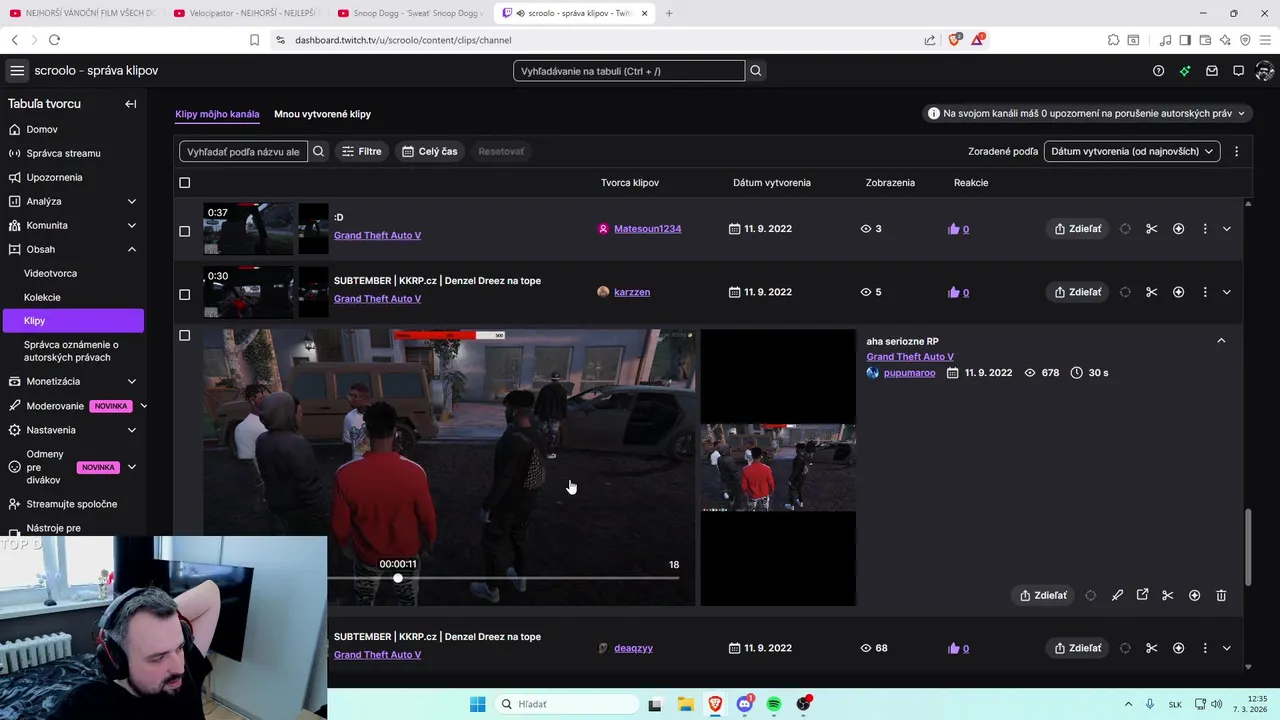Screen dimensions: 1280x720
Task: Click the 'Celý čas' date range button
Action: point(430,151)
